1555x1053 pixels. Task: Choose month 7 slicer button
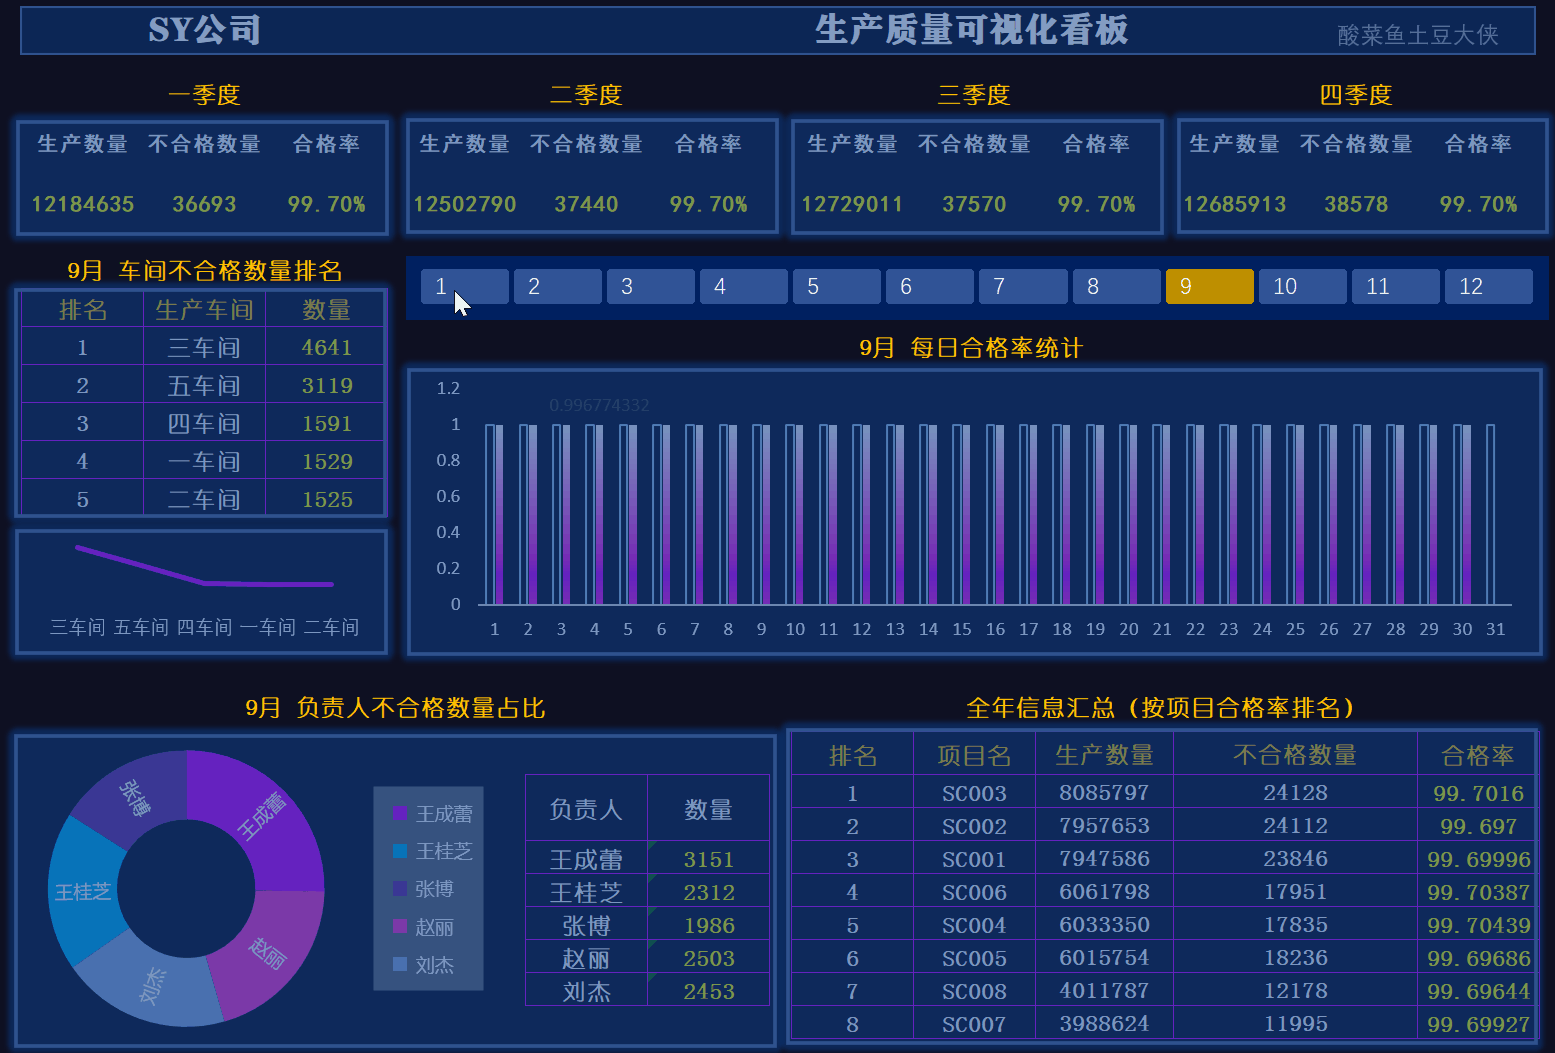(x=1022, y=287)
